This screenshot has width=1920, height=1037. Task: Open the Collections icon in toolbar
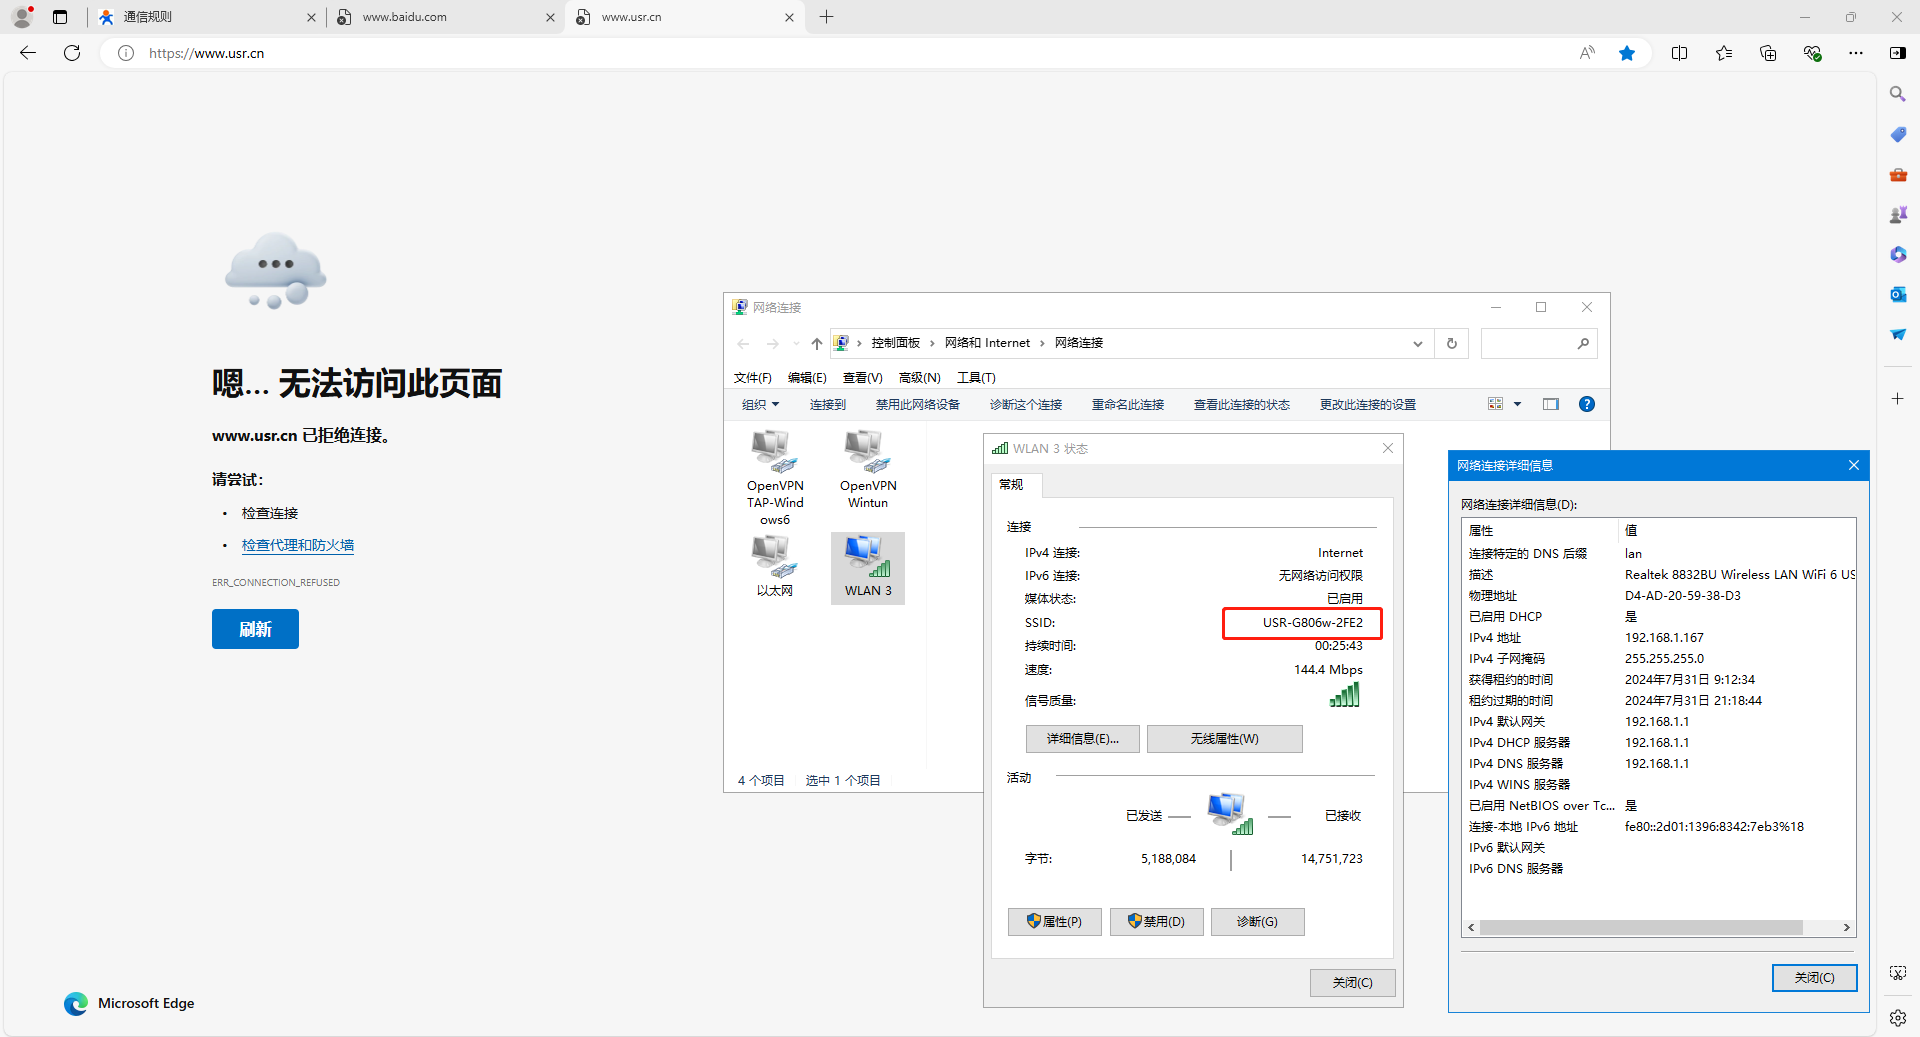tap(1767, 53)
